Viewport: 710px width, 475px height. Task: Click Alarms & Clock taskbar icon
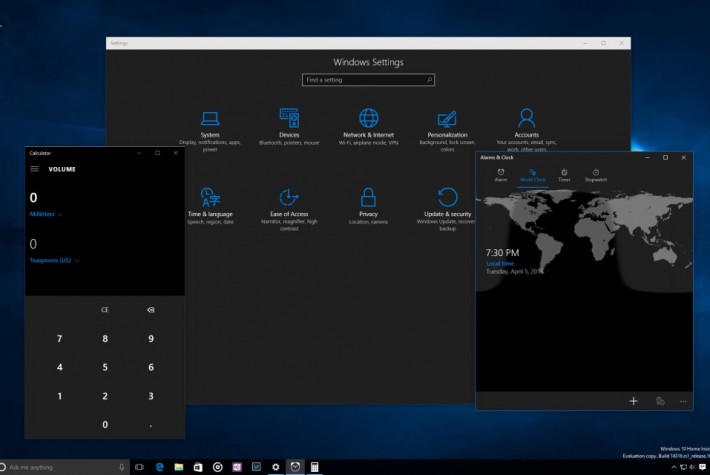tap(295, 467)
